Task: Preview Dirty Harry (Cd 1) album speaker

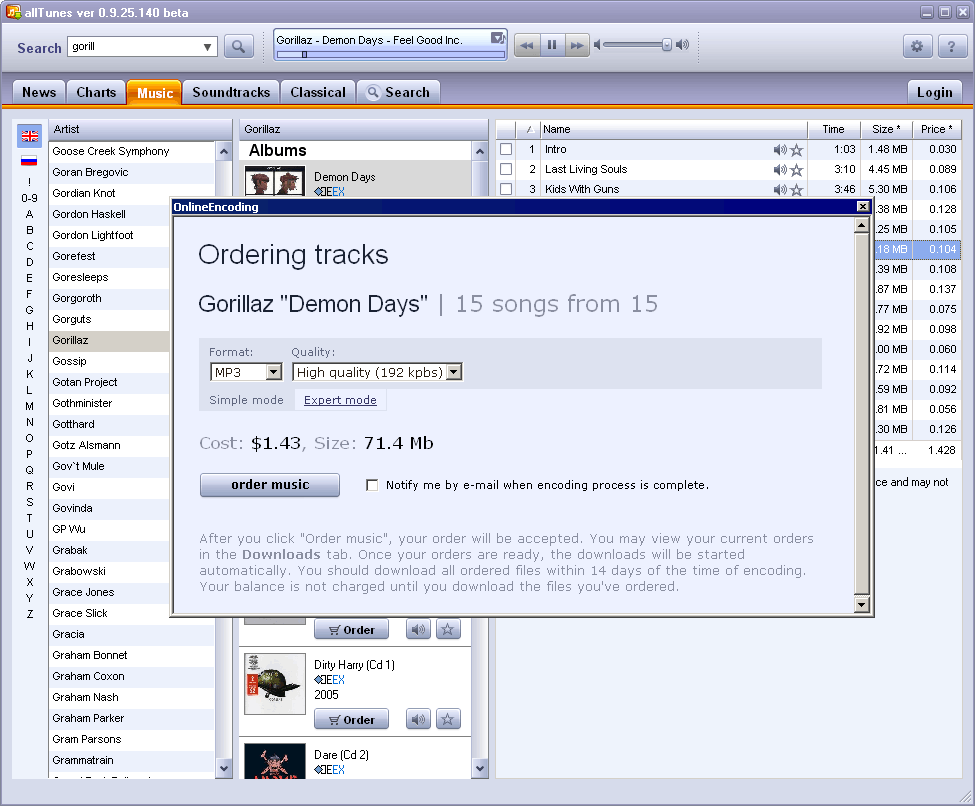Action: pos(418,720)
